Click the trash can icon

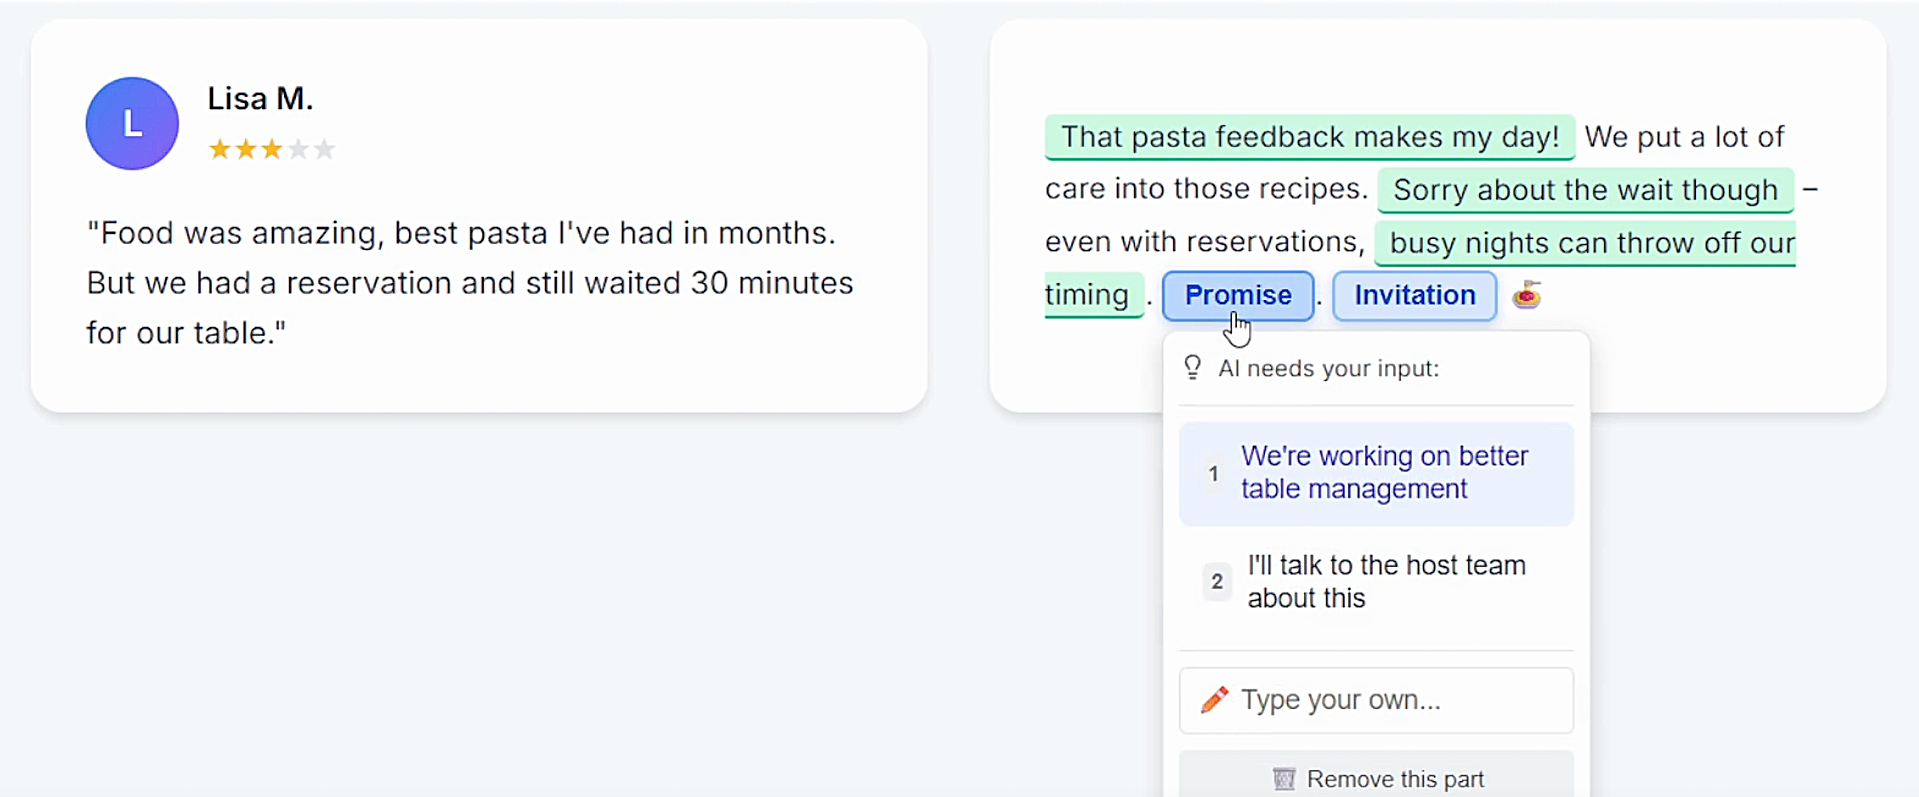pyautogui.click(x=1284, y=779)
